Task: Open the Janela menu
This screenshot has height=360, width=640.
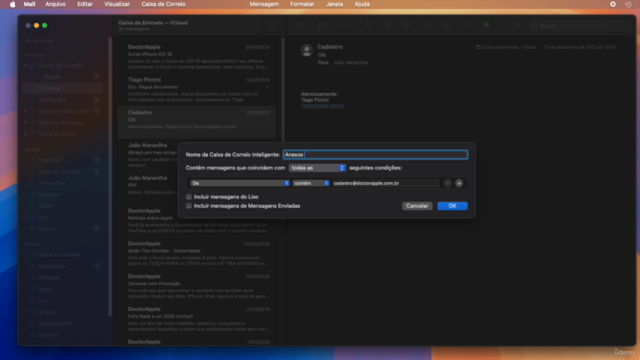Action: pos(334,4)
